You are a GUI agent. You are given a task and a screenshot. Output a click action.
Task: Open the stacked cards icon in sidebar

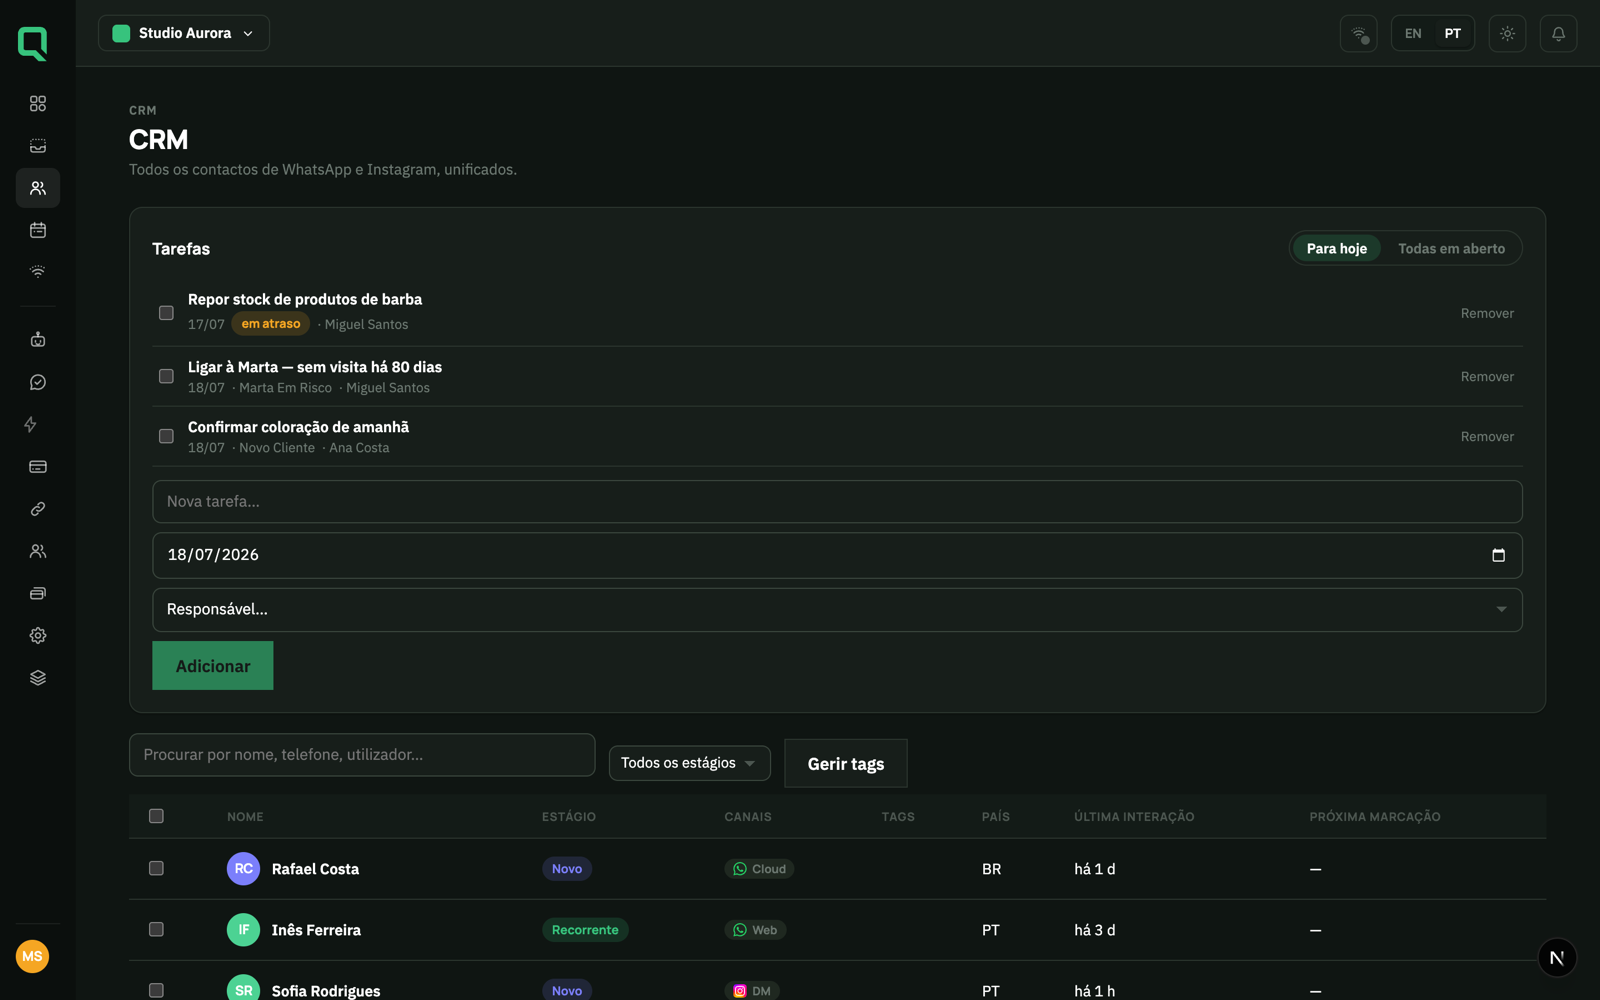pyautogui.click(x=38, y=593)
